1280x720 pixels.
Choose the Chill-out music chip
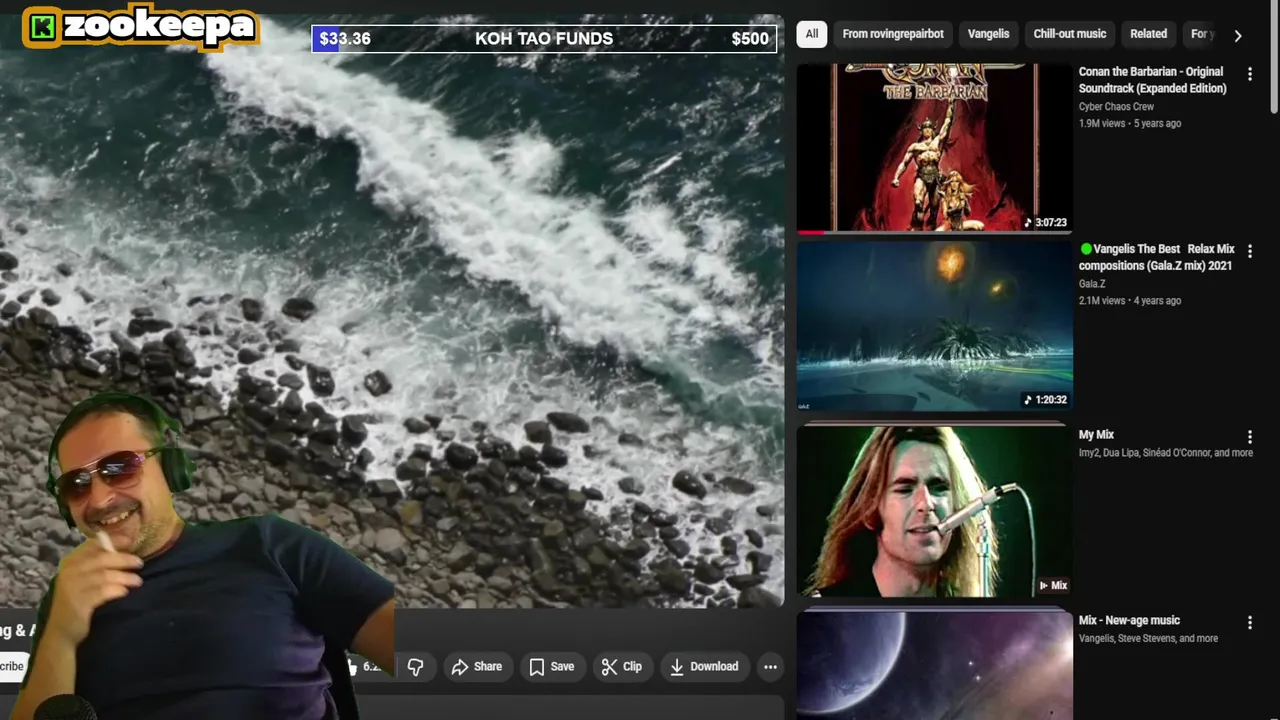1070,34
